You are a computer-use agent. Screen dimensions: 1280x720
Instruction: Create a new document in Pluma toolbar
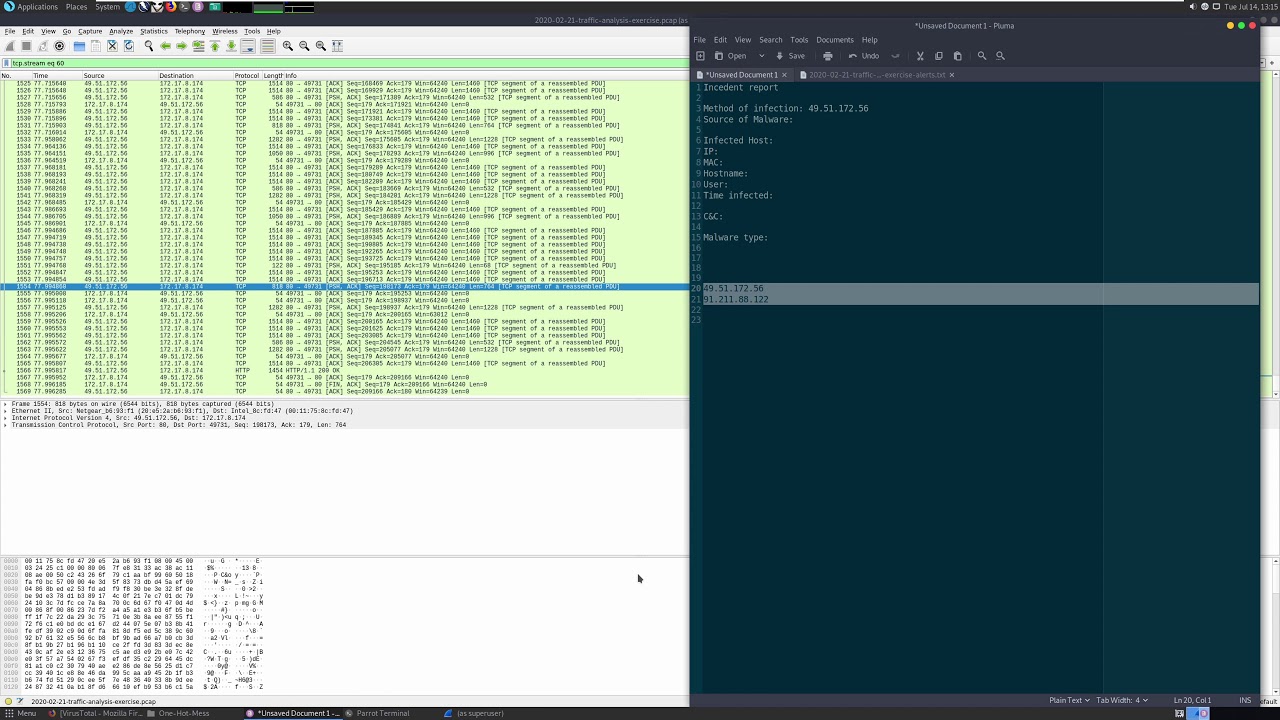(x=700, y=56)
